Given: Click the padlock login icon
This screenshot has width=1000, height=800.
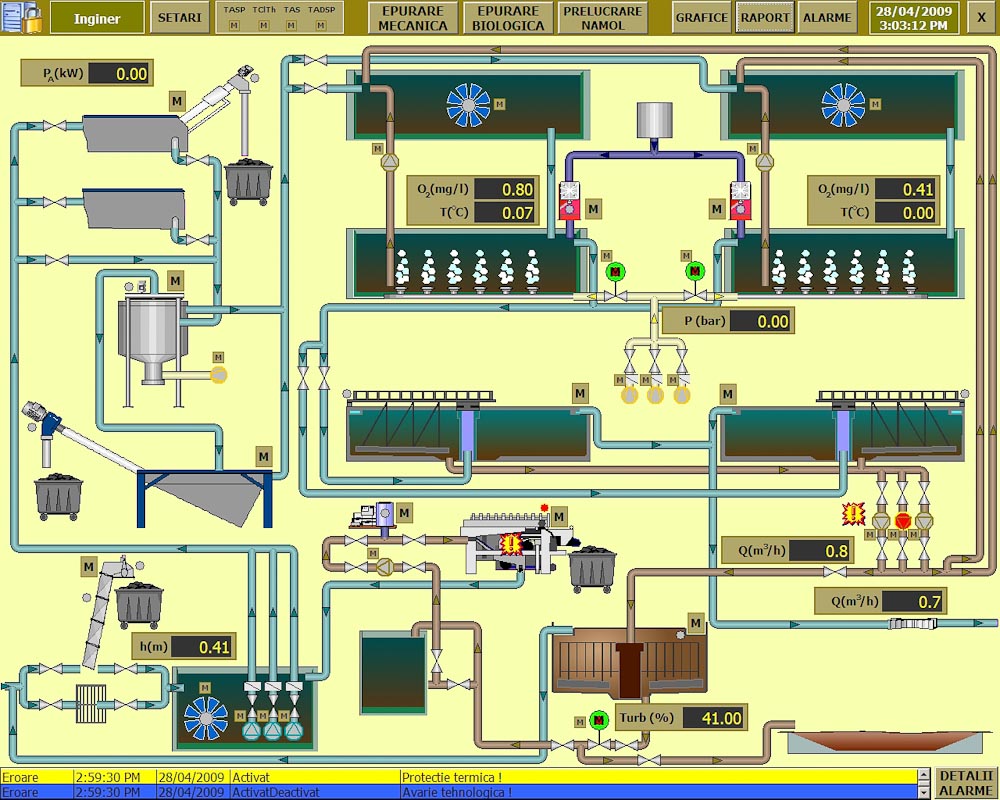Looking at the screenshot, I should click(x=22, y=17).
